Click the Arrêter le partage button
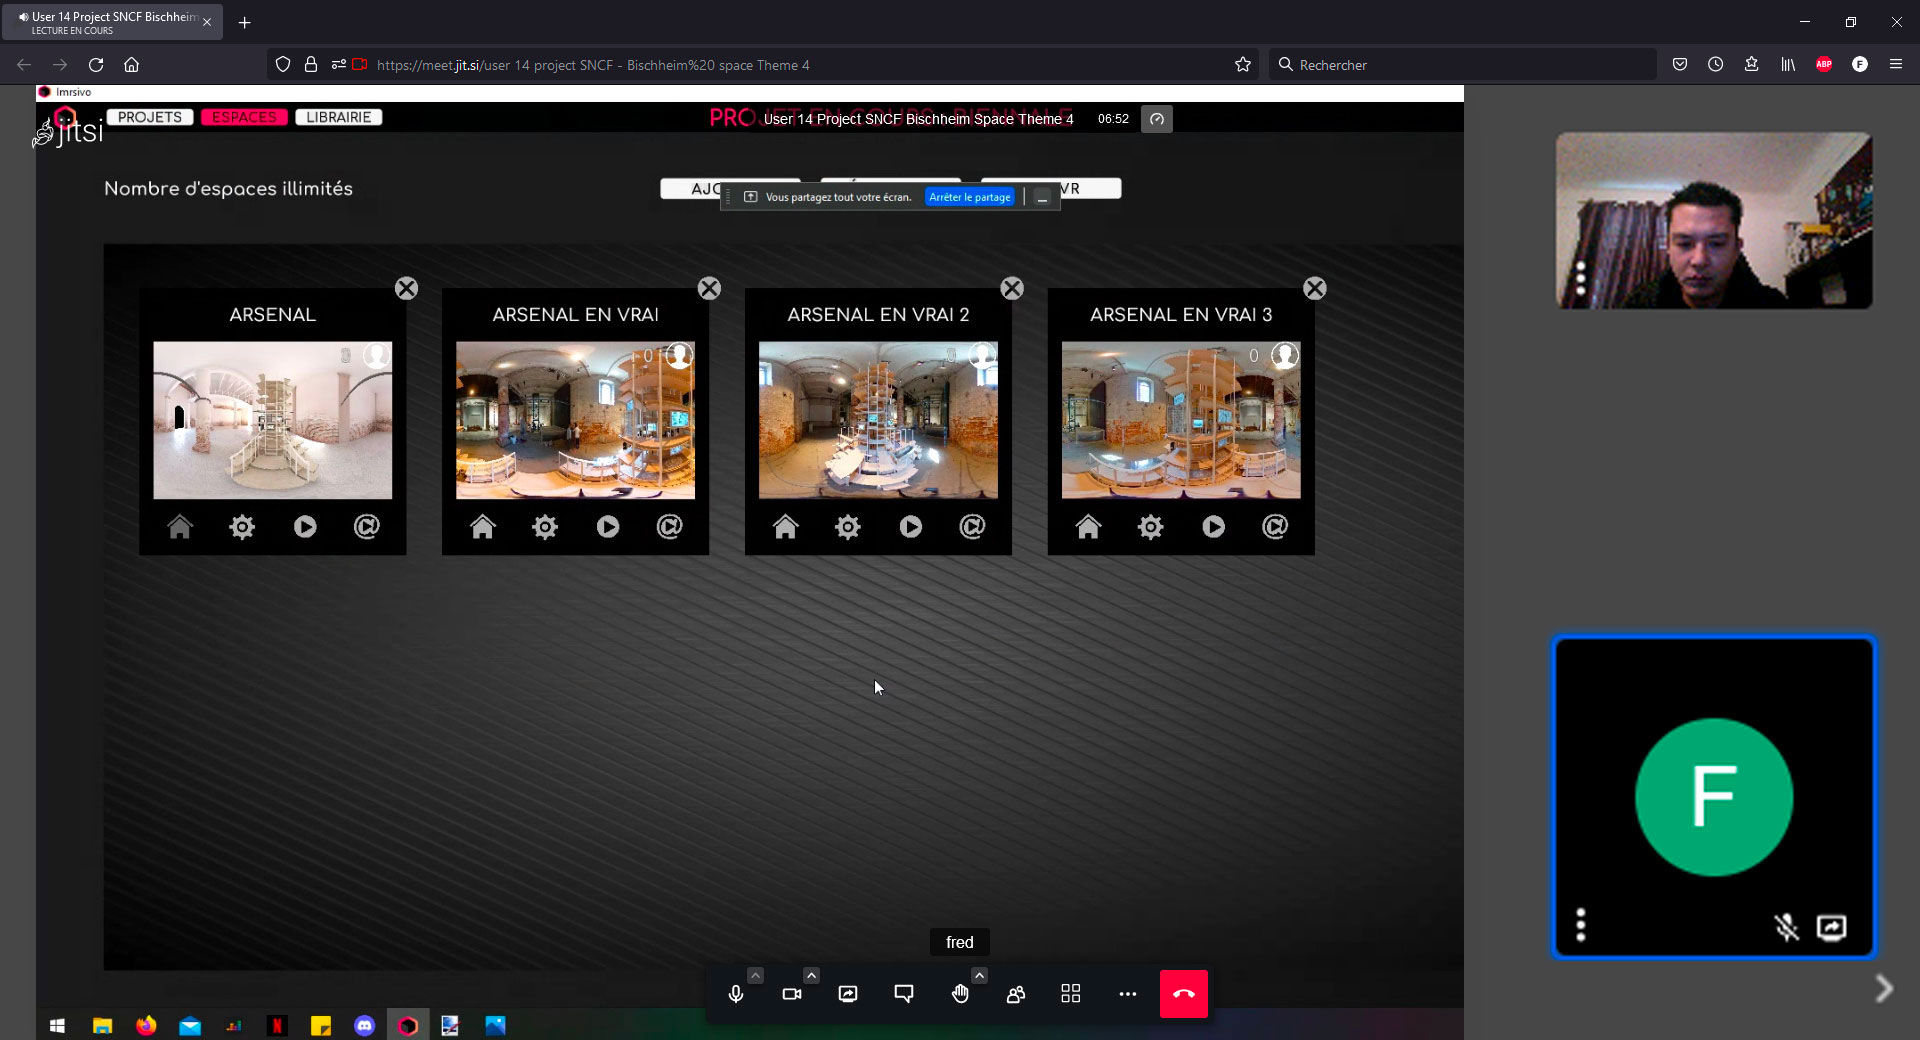Viewport: 1920px width, 1040px height. [x=970, y=197]
